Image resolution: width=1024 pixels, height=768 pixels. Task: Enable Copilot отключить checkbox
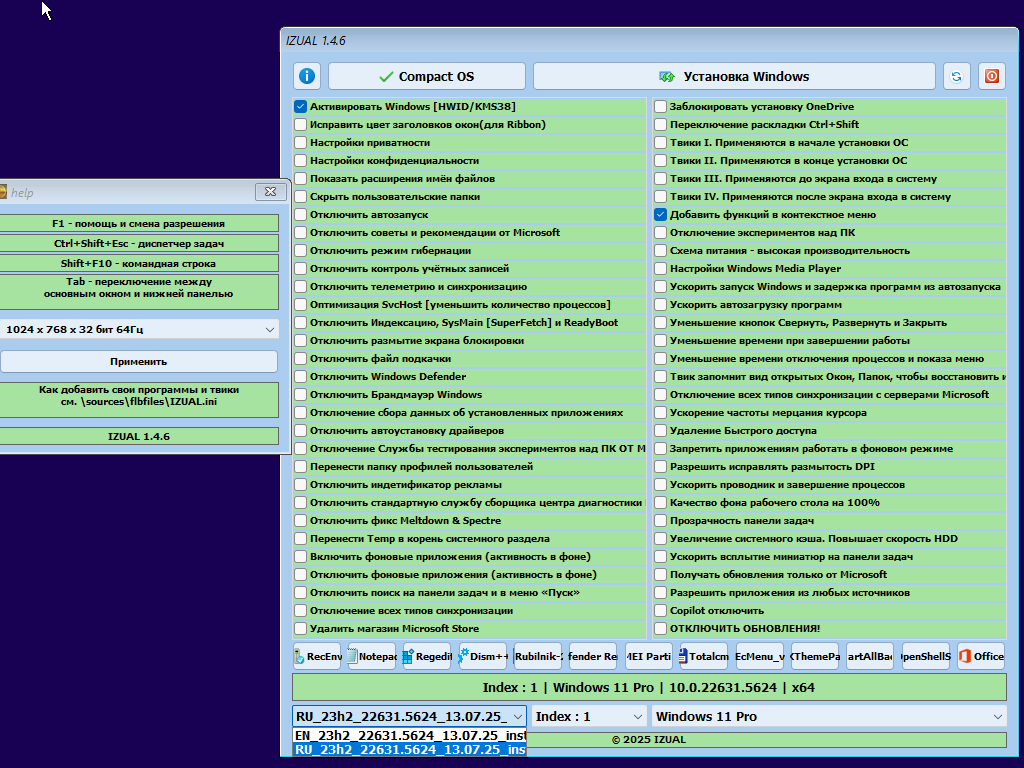[660, 611]
